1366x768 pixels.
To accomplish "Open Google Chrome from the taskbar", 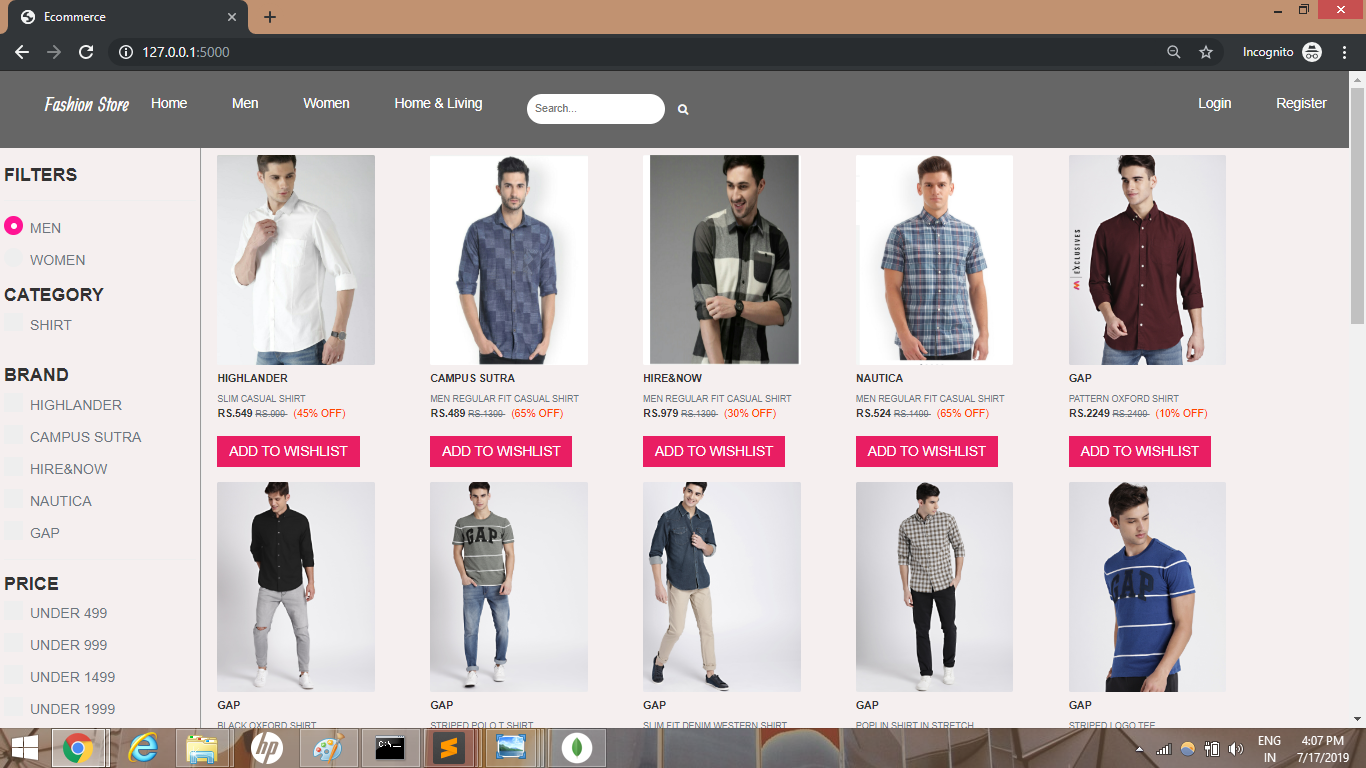I will coord(78,748).
